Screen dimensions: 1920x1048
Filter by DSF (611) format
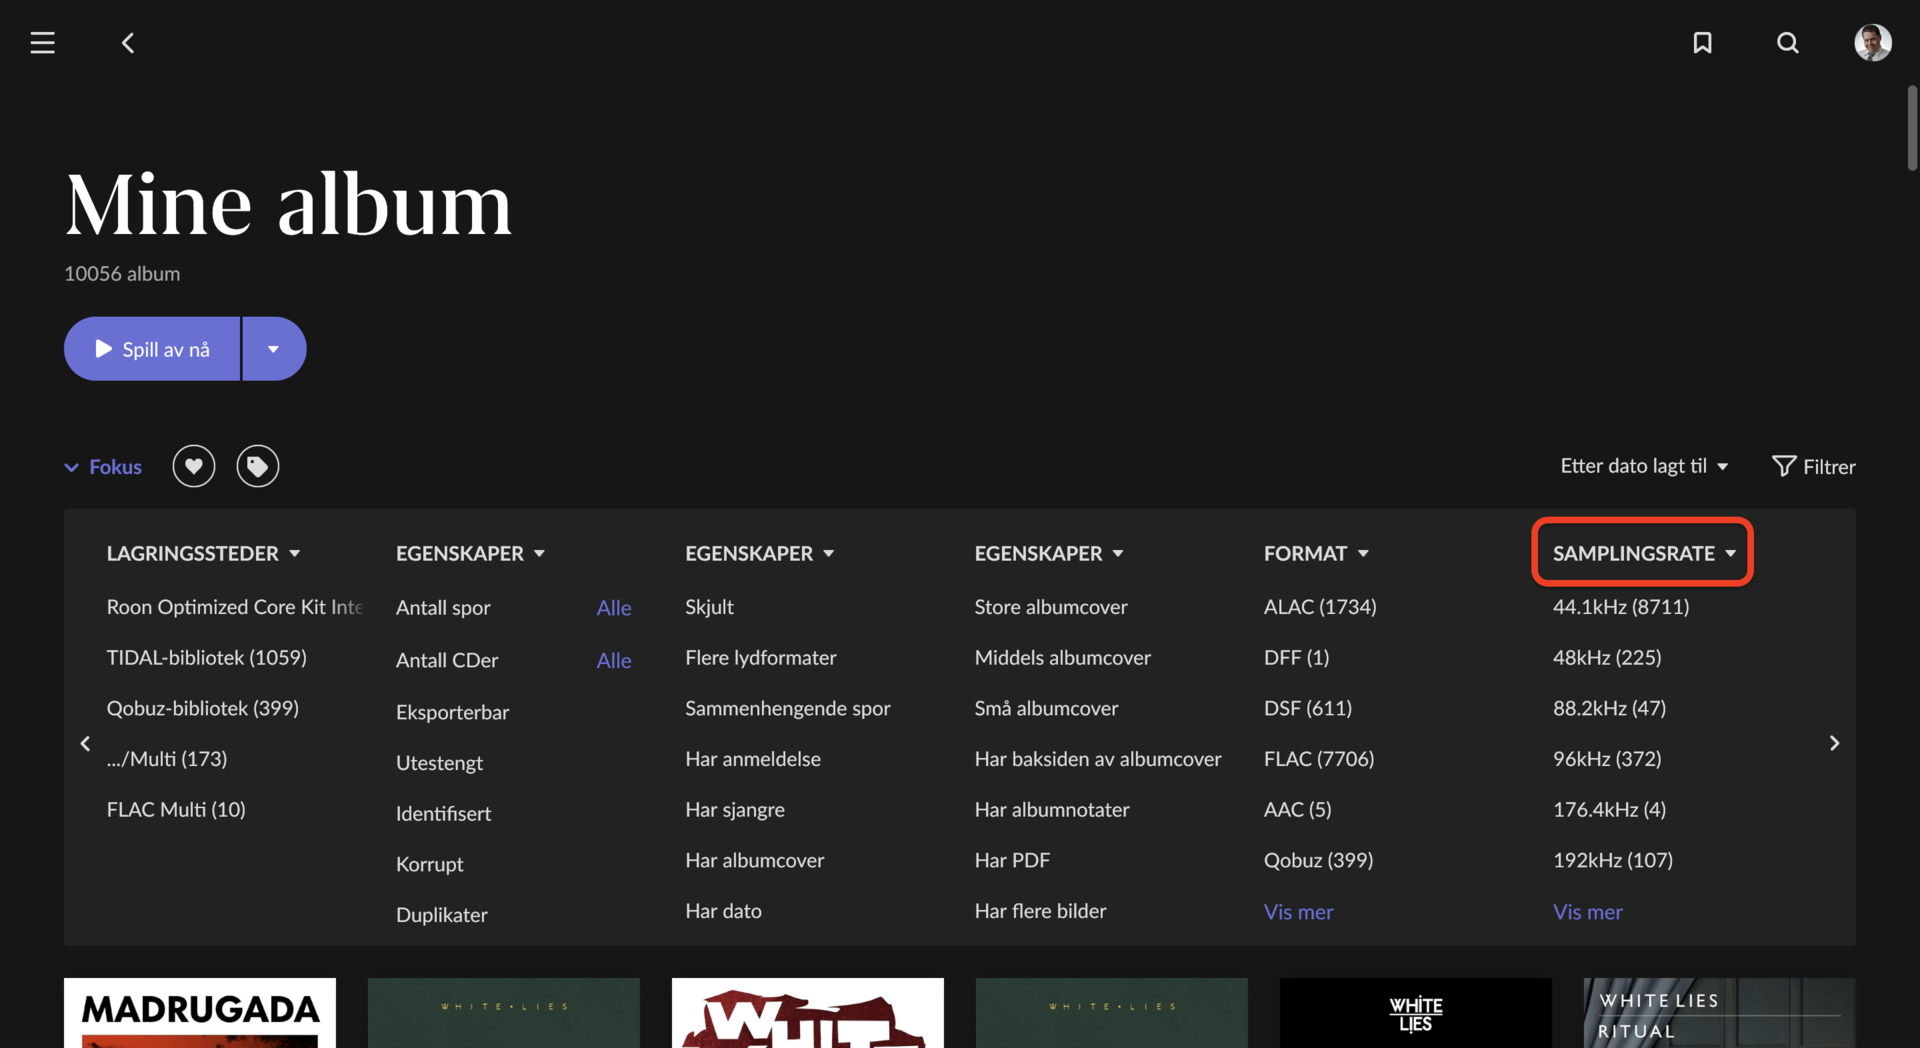click(x=1308, y=708)
